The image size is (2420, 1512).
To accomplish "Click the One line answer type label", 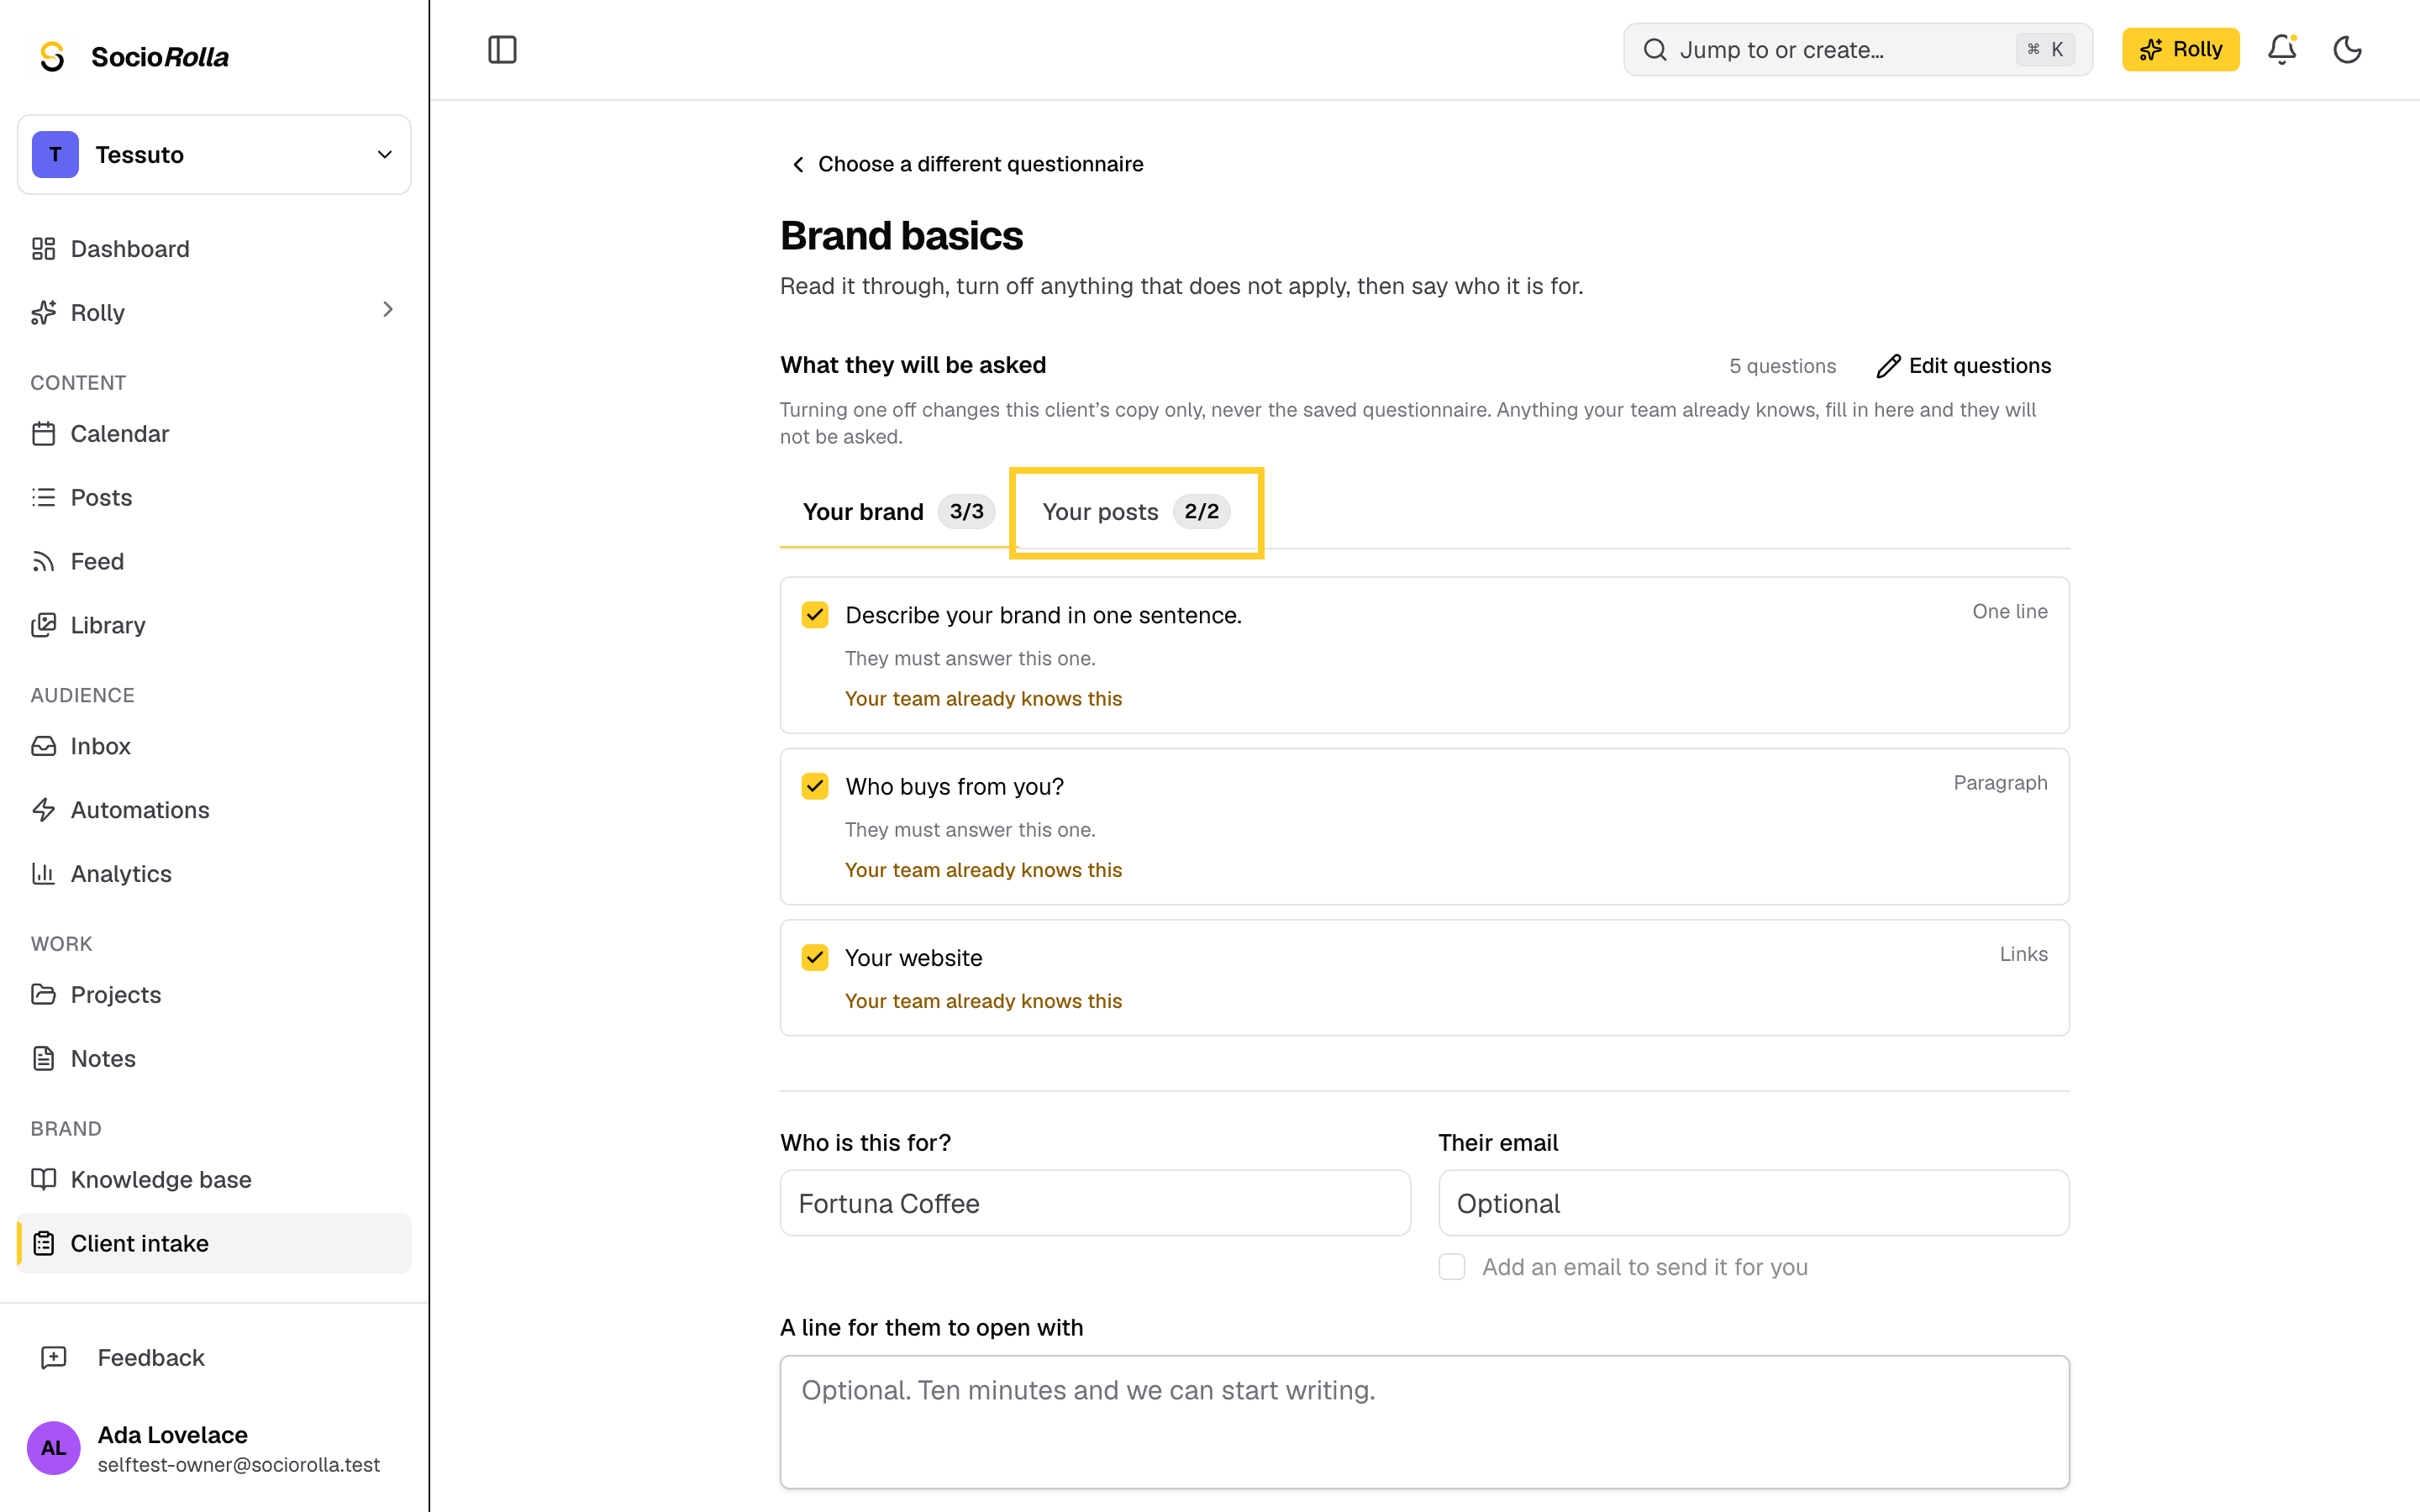I will 2009,611.
